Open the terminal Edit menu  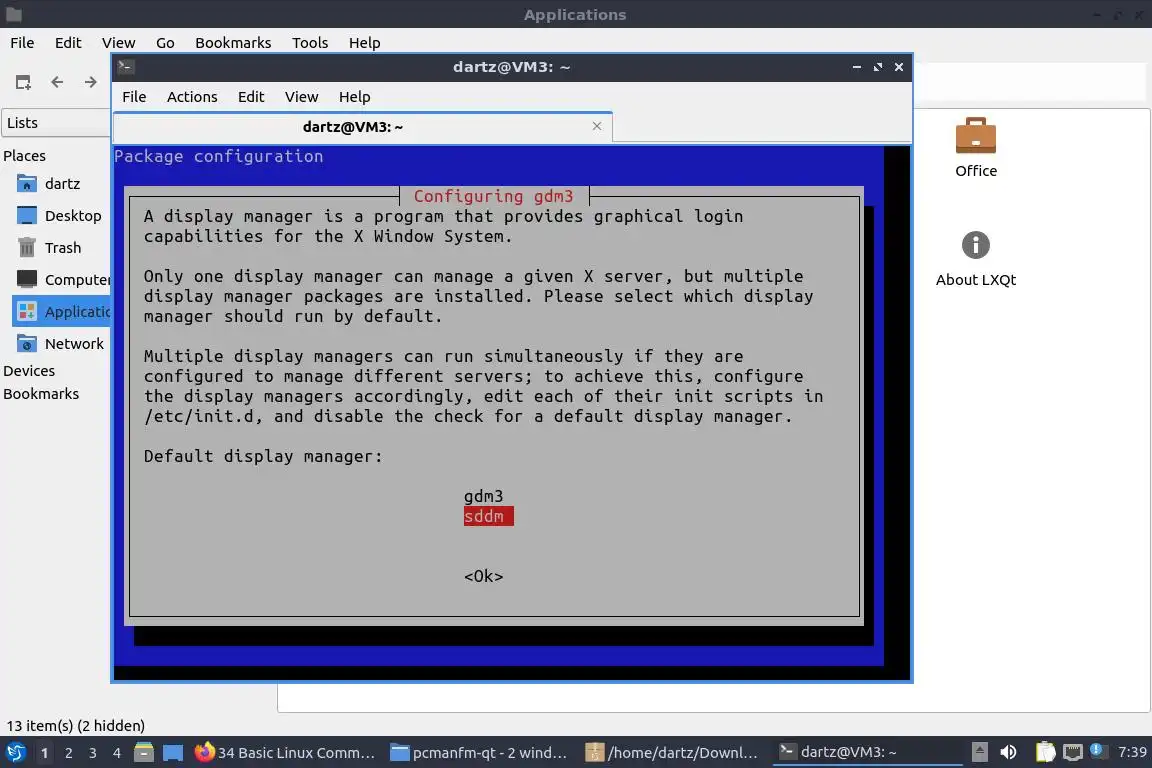(x=251, y=97)
